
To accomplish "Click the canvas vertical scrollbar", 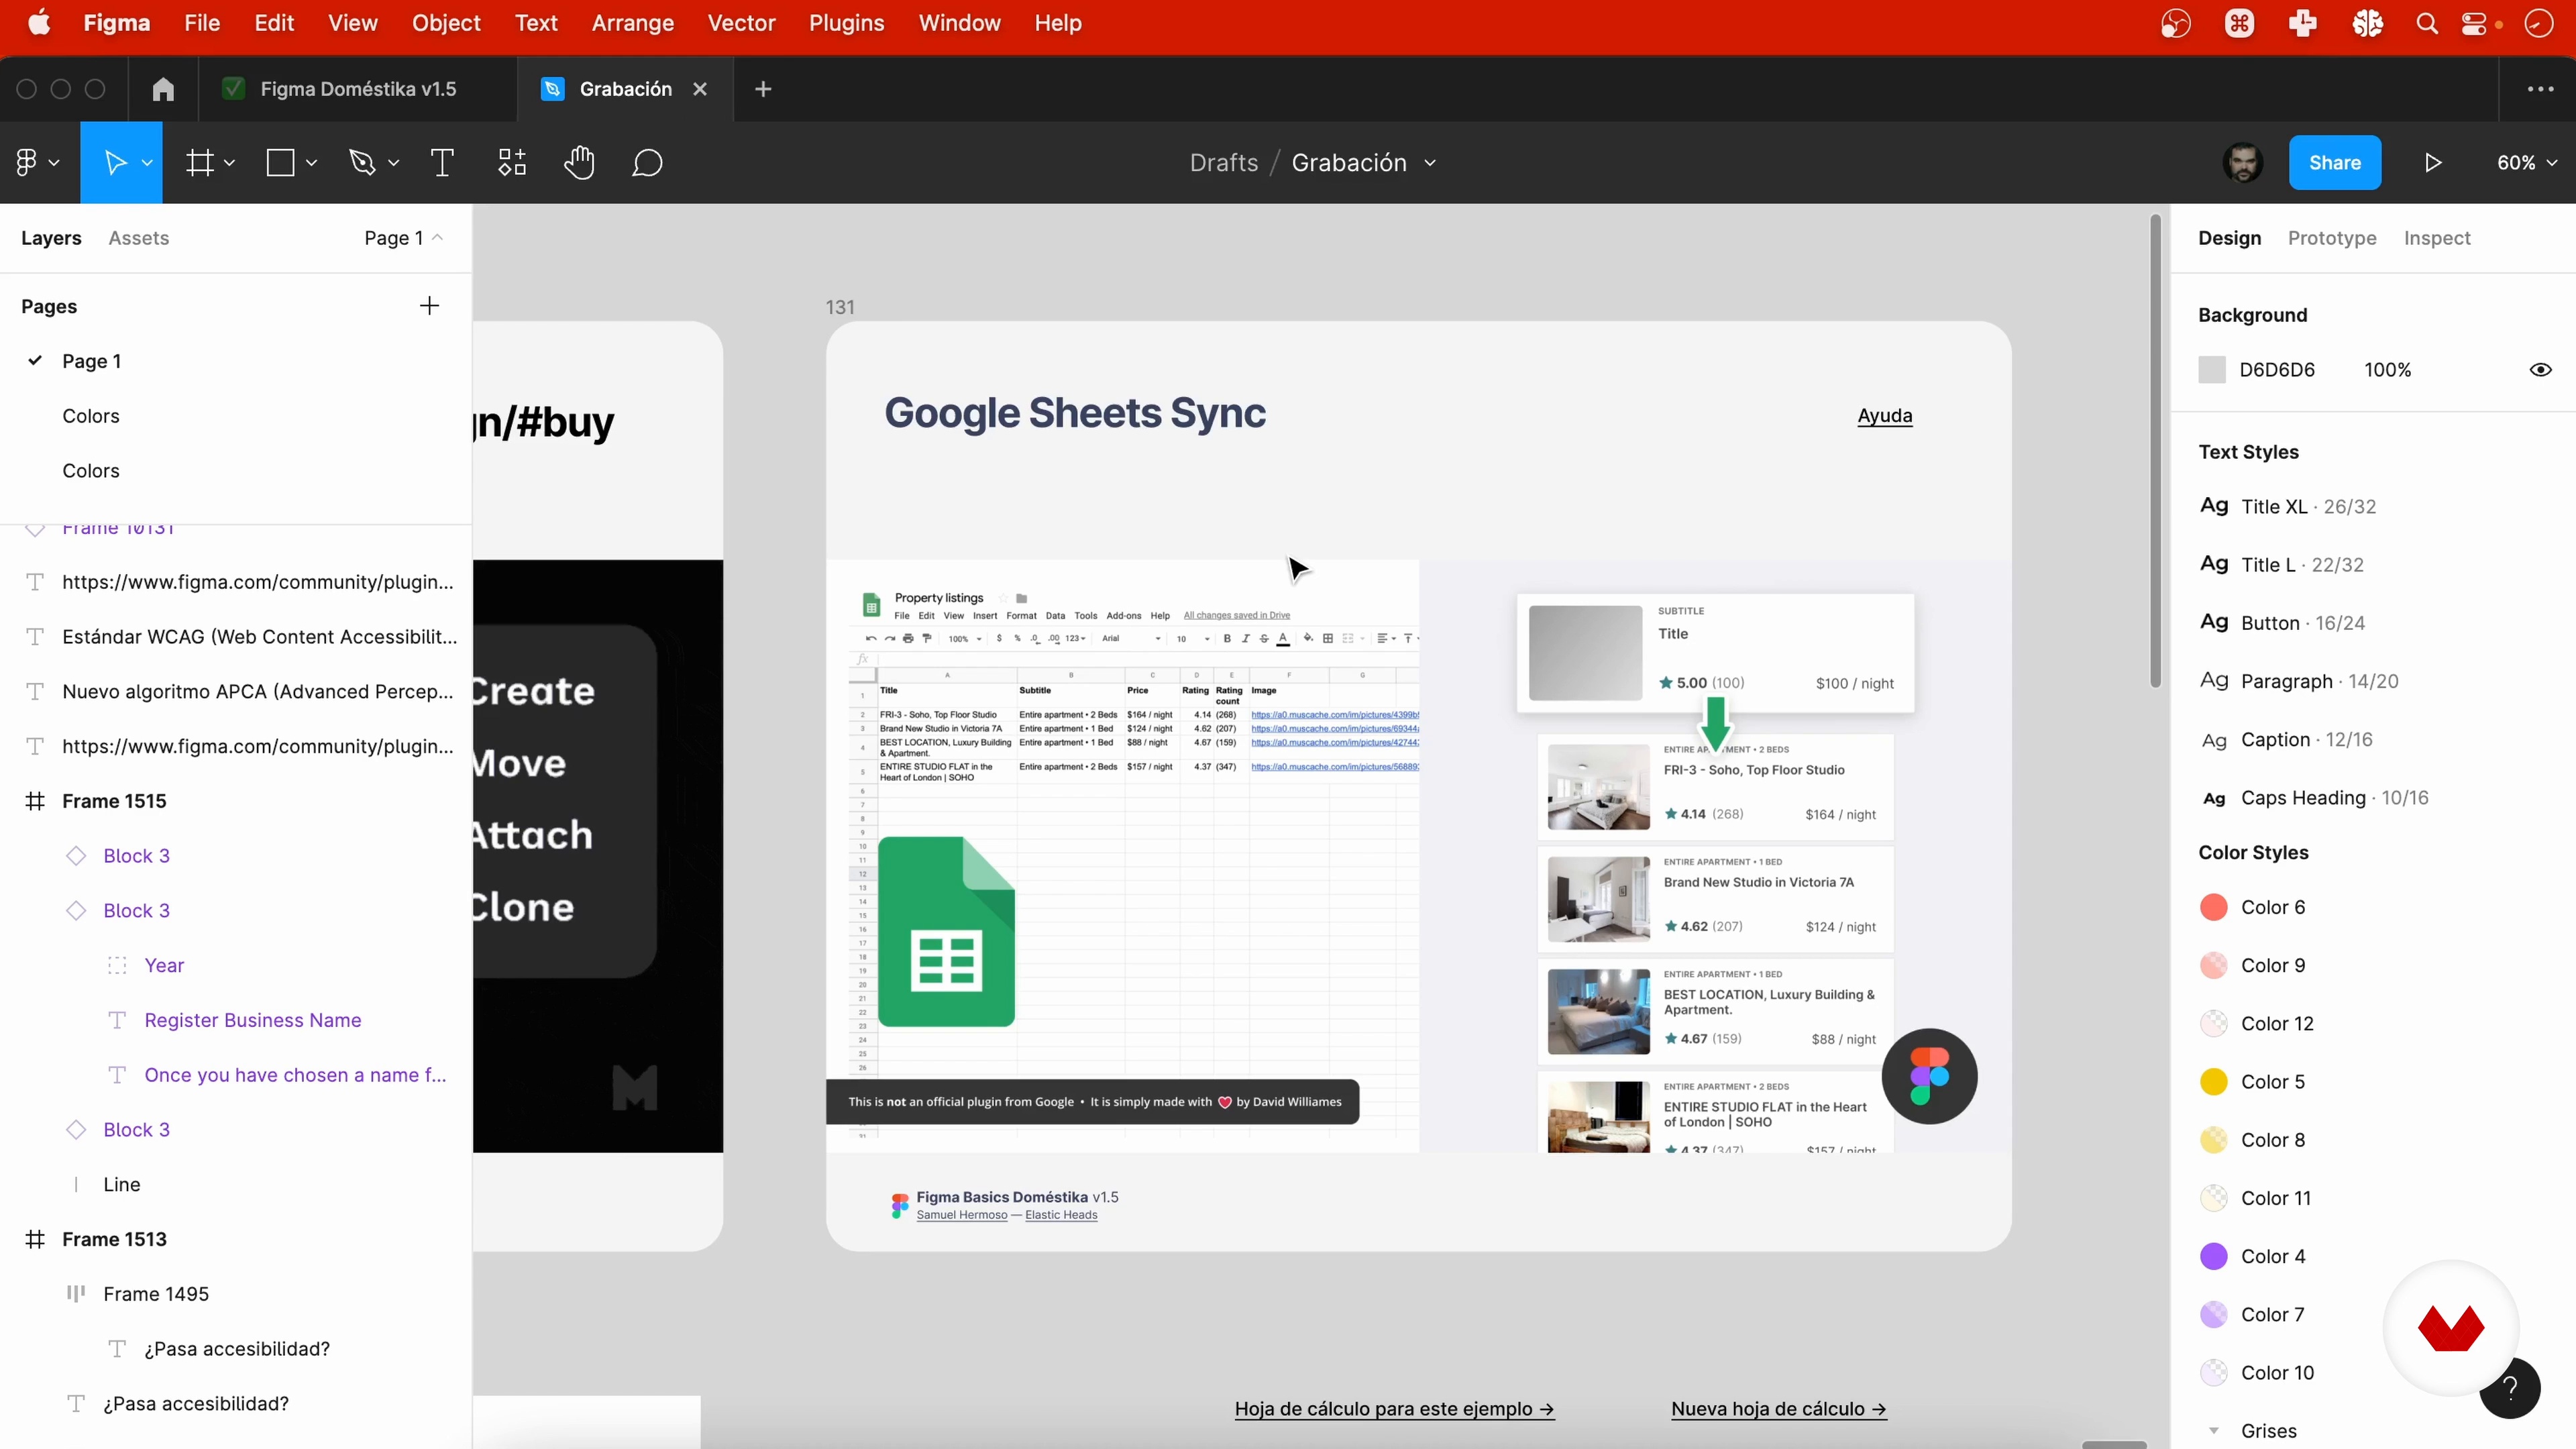I will [2155, 452].
